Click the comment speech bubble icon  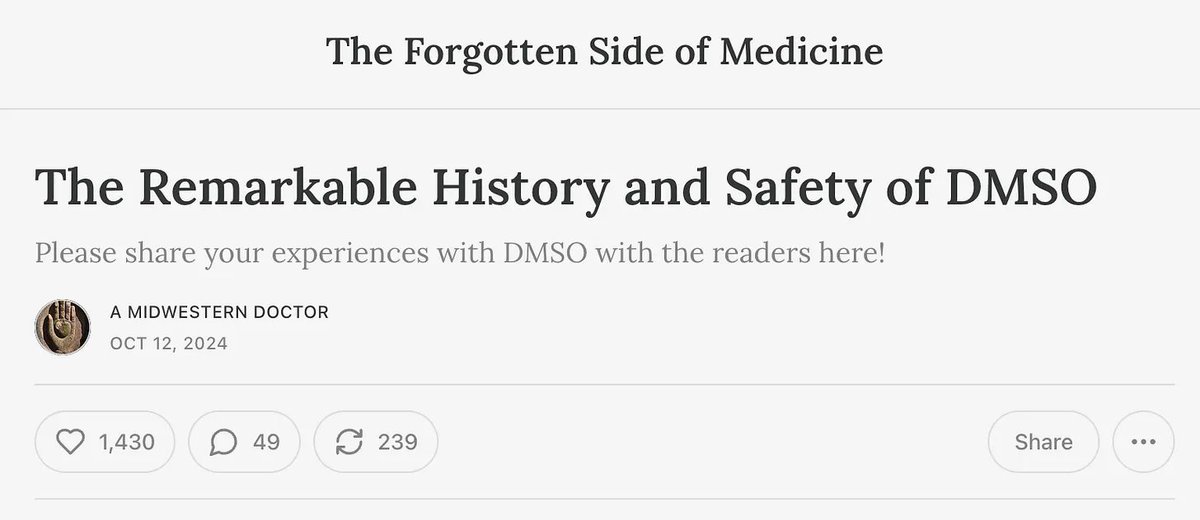[222, 441]
